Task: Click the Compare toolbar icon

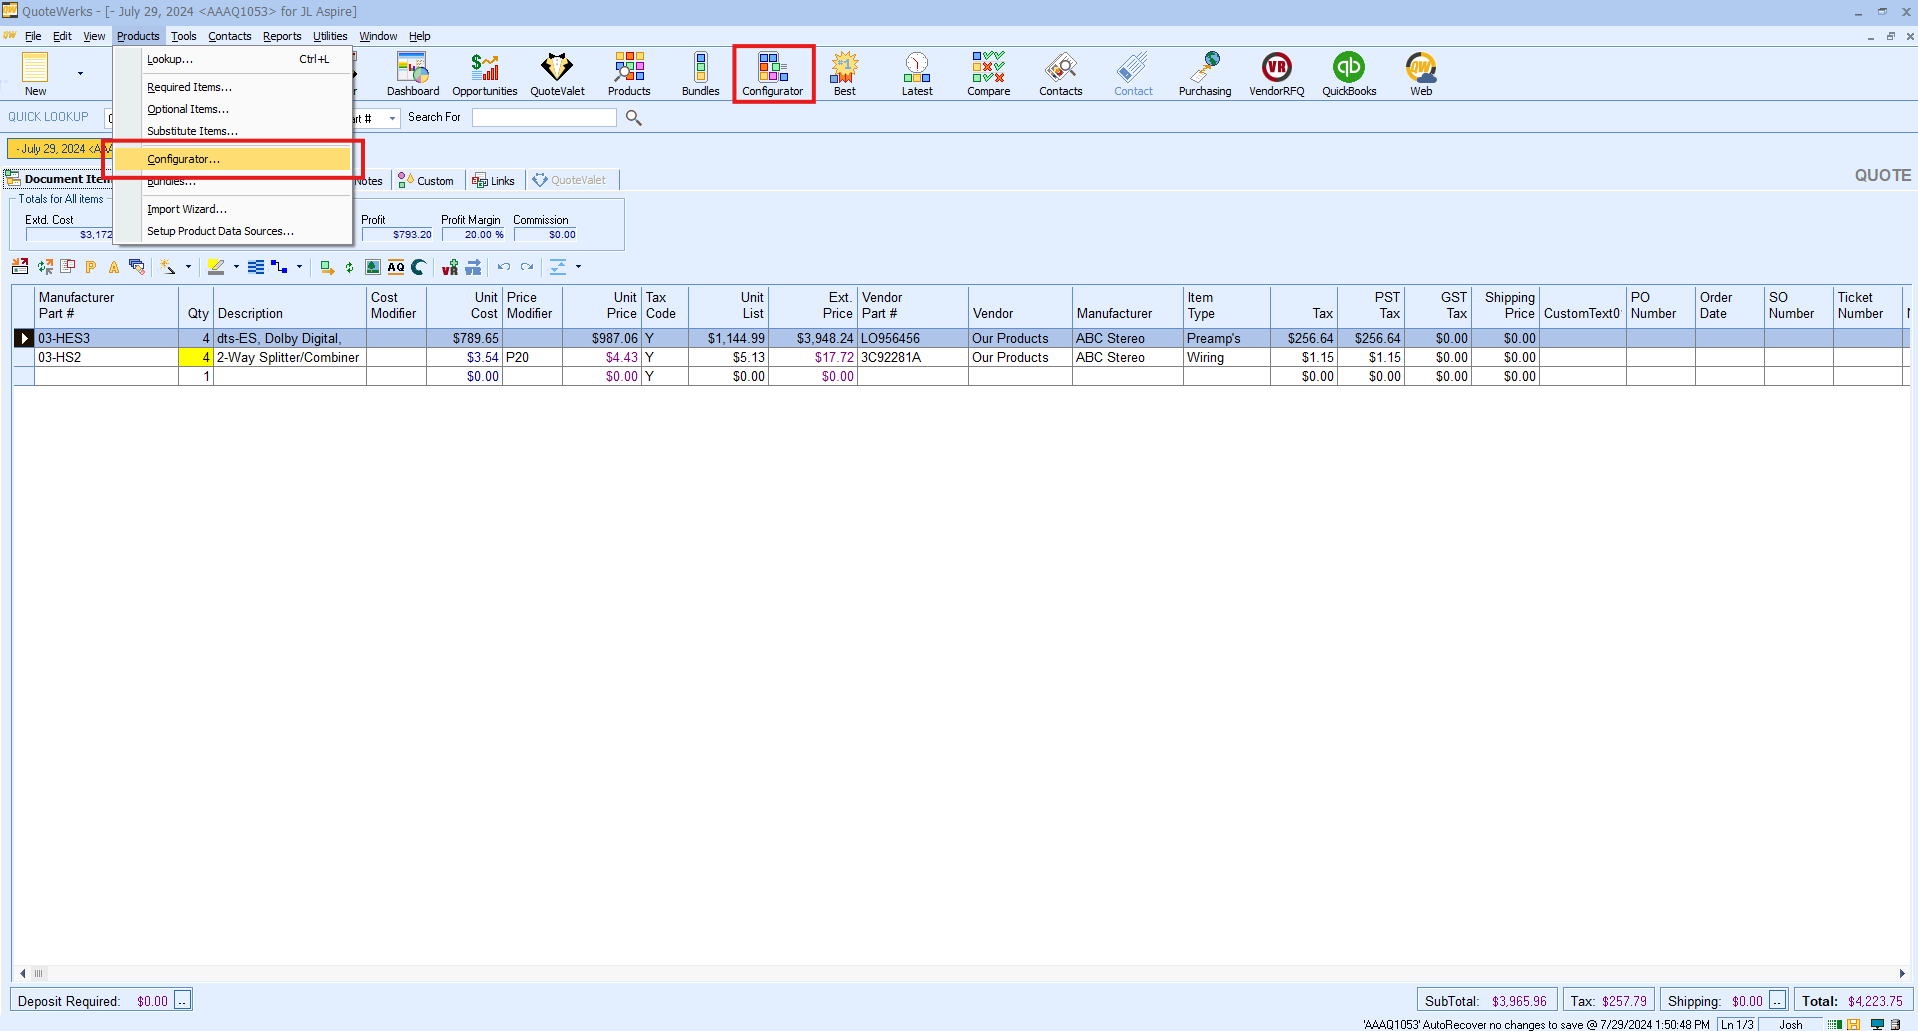Action: pyautogui.click(x=988, y=74)
